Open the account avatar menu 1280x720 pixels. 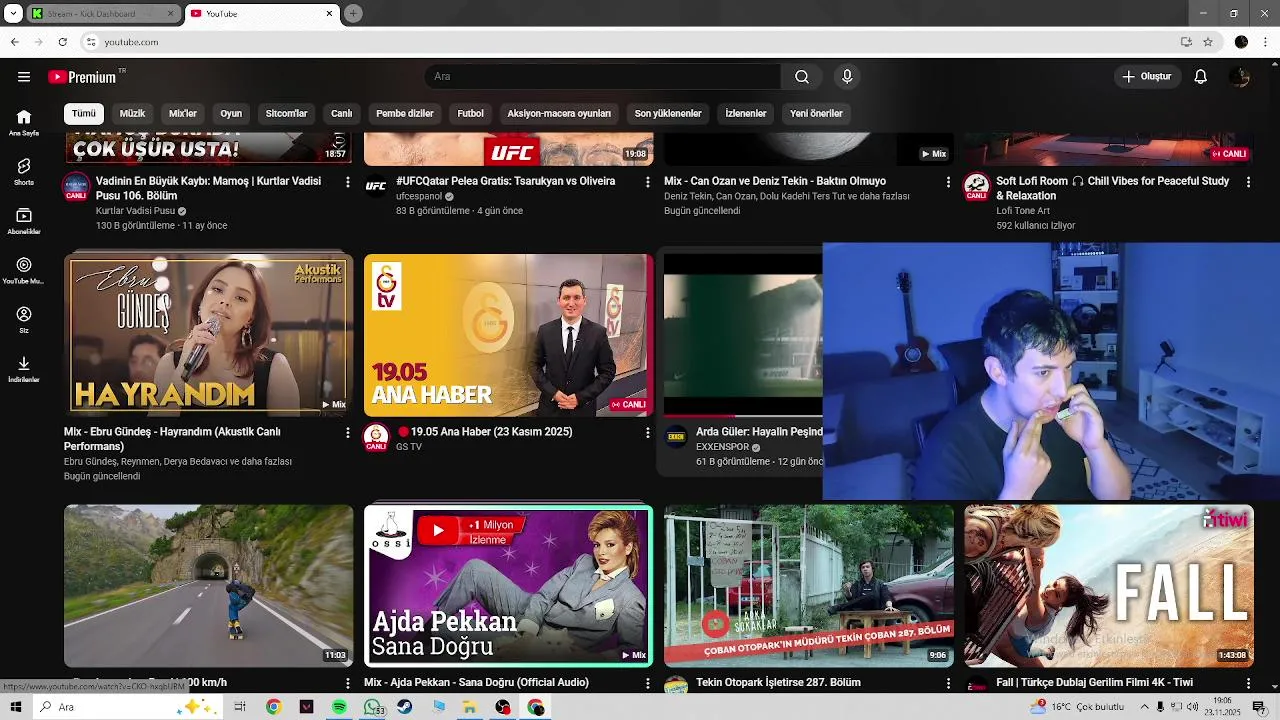(1240, 77)
